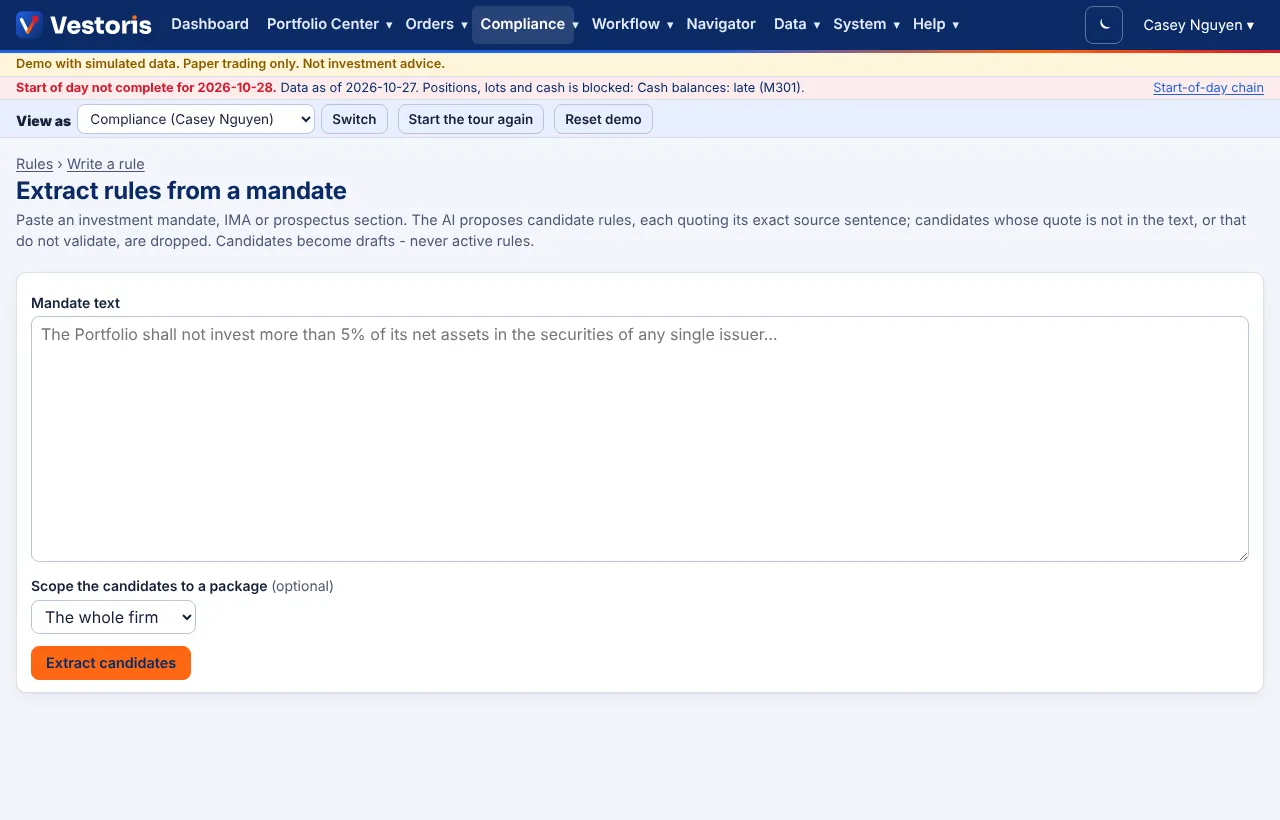Click the mandate textarea resize handle
This screenshot has height=820, width=1280.
point(1242,555)
